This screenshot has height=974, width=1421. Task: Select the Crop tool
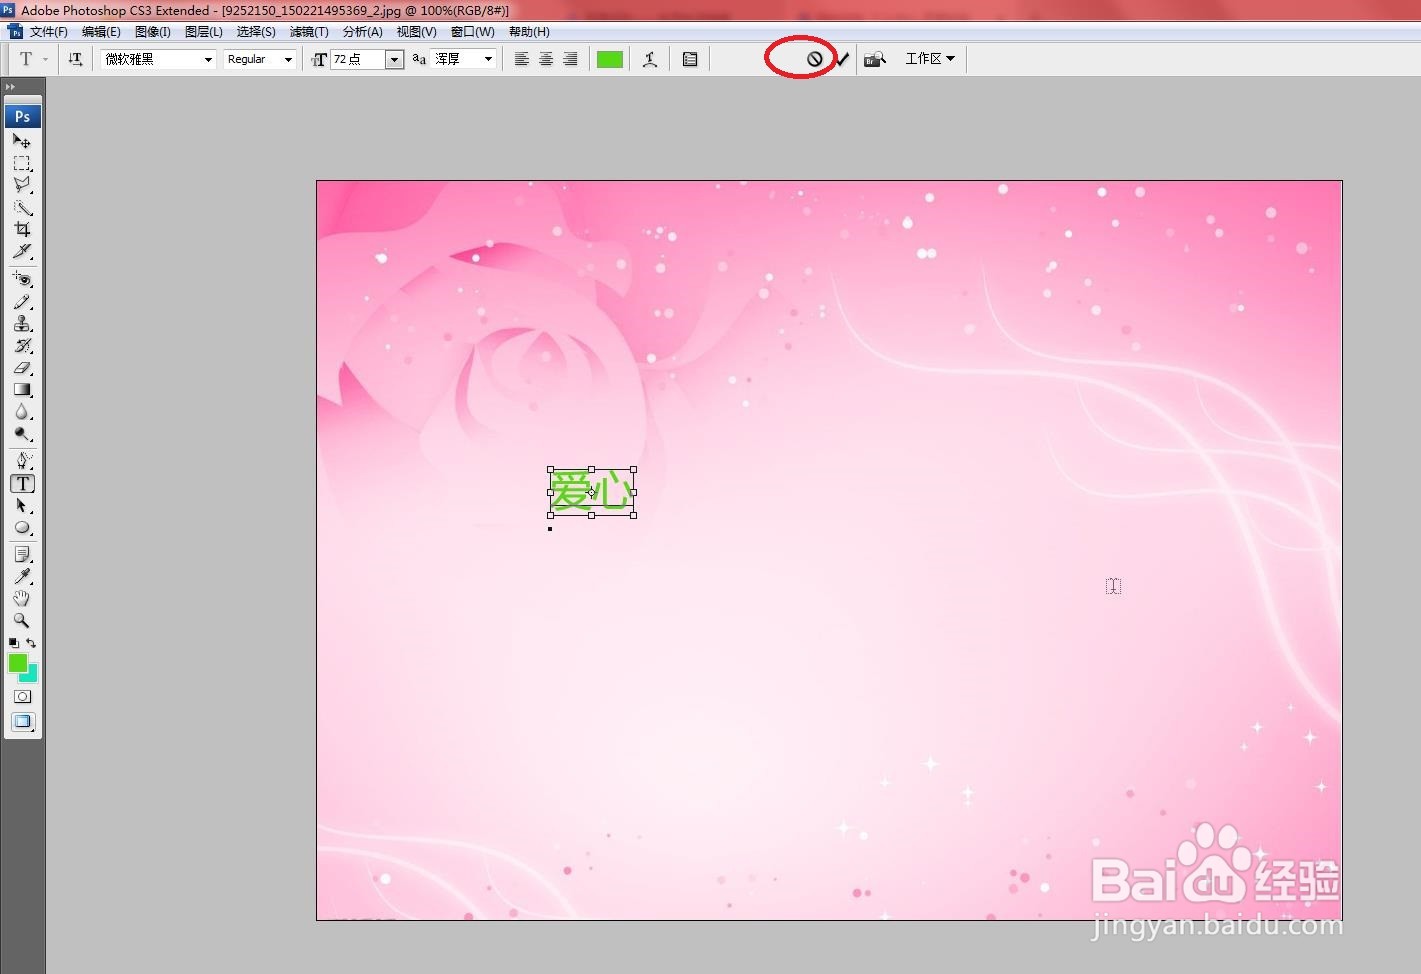22,229
